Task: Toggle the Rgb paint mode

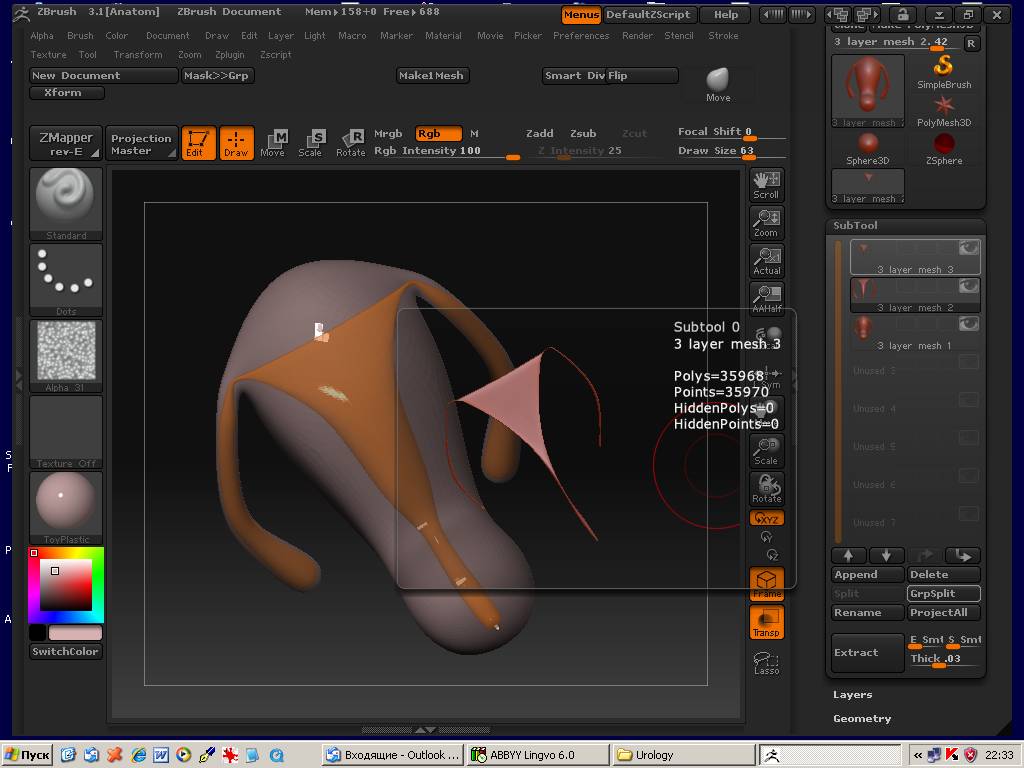Action: (438, 133)
